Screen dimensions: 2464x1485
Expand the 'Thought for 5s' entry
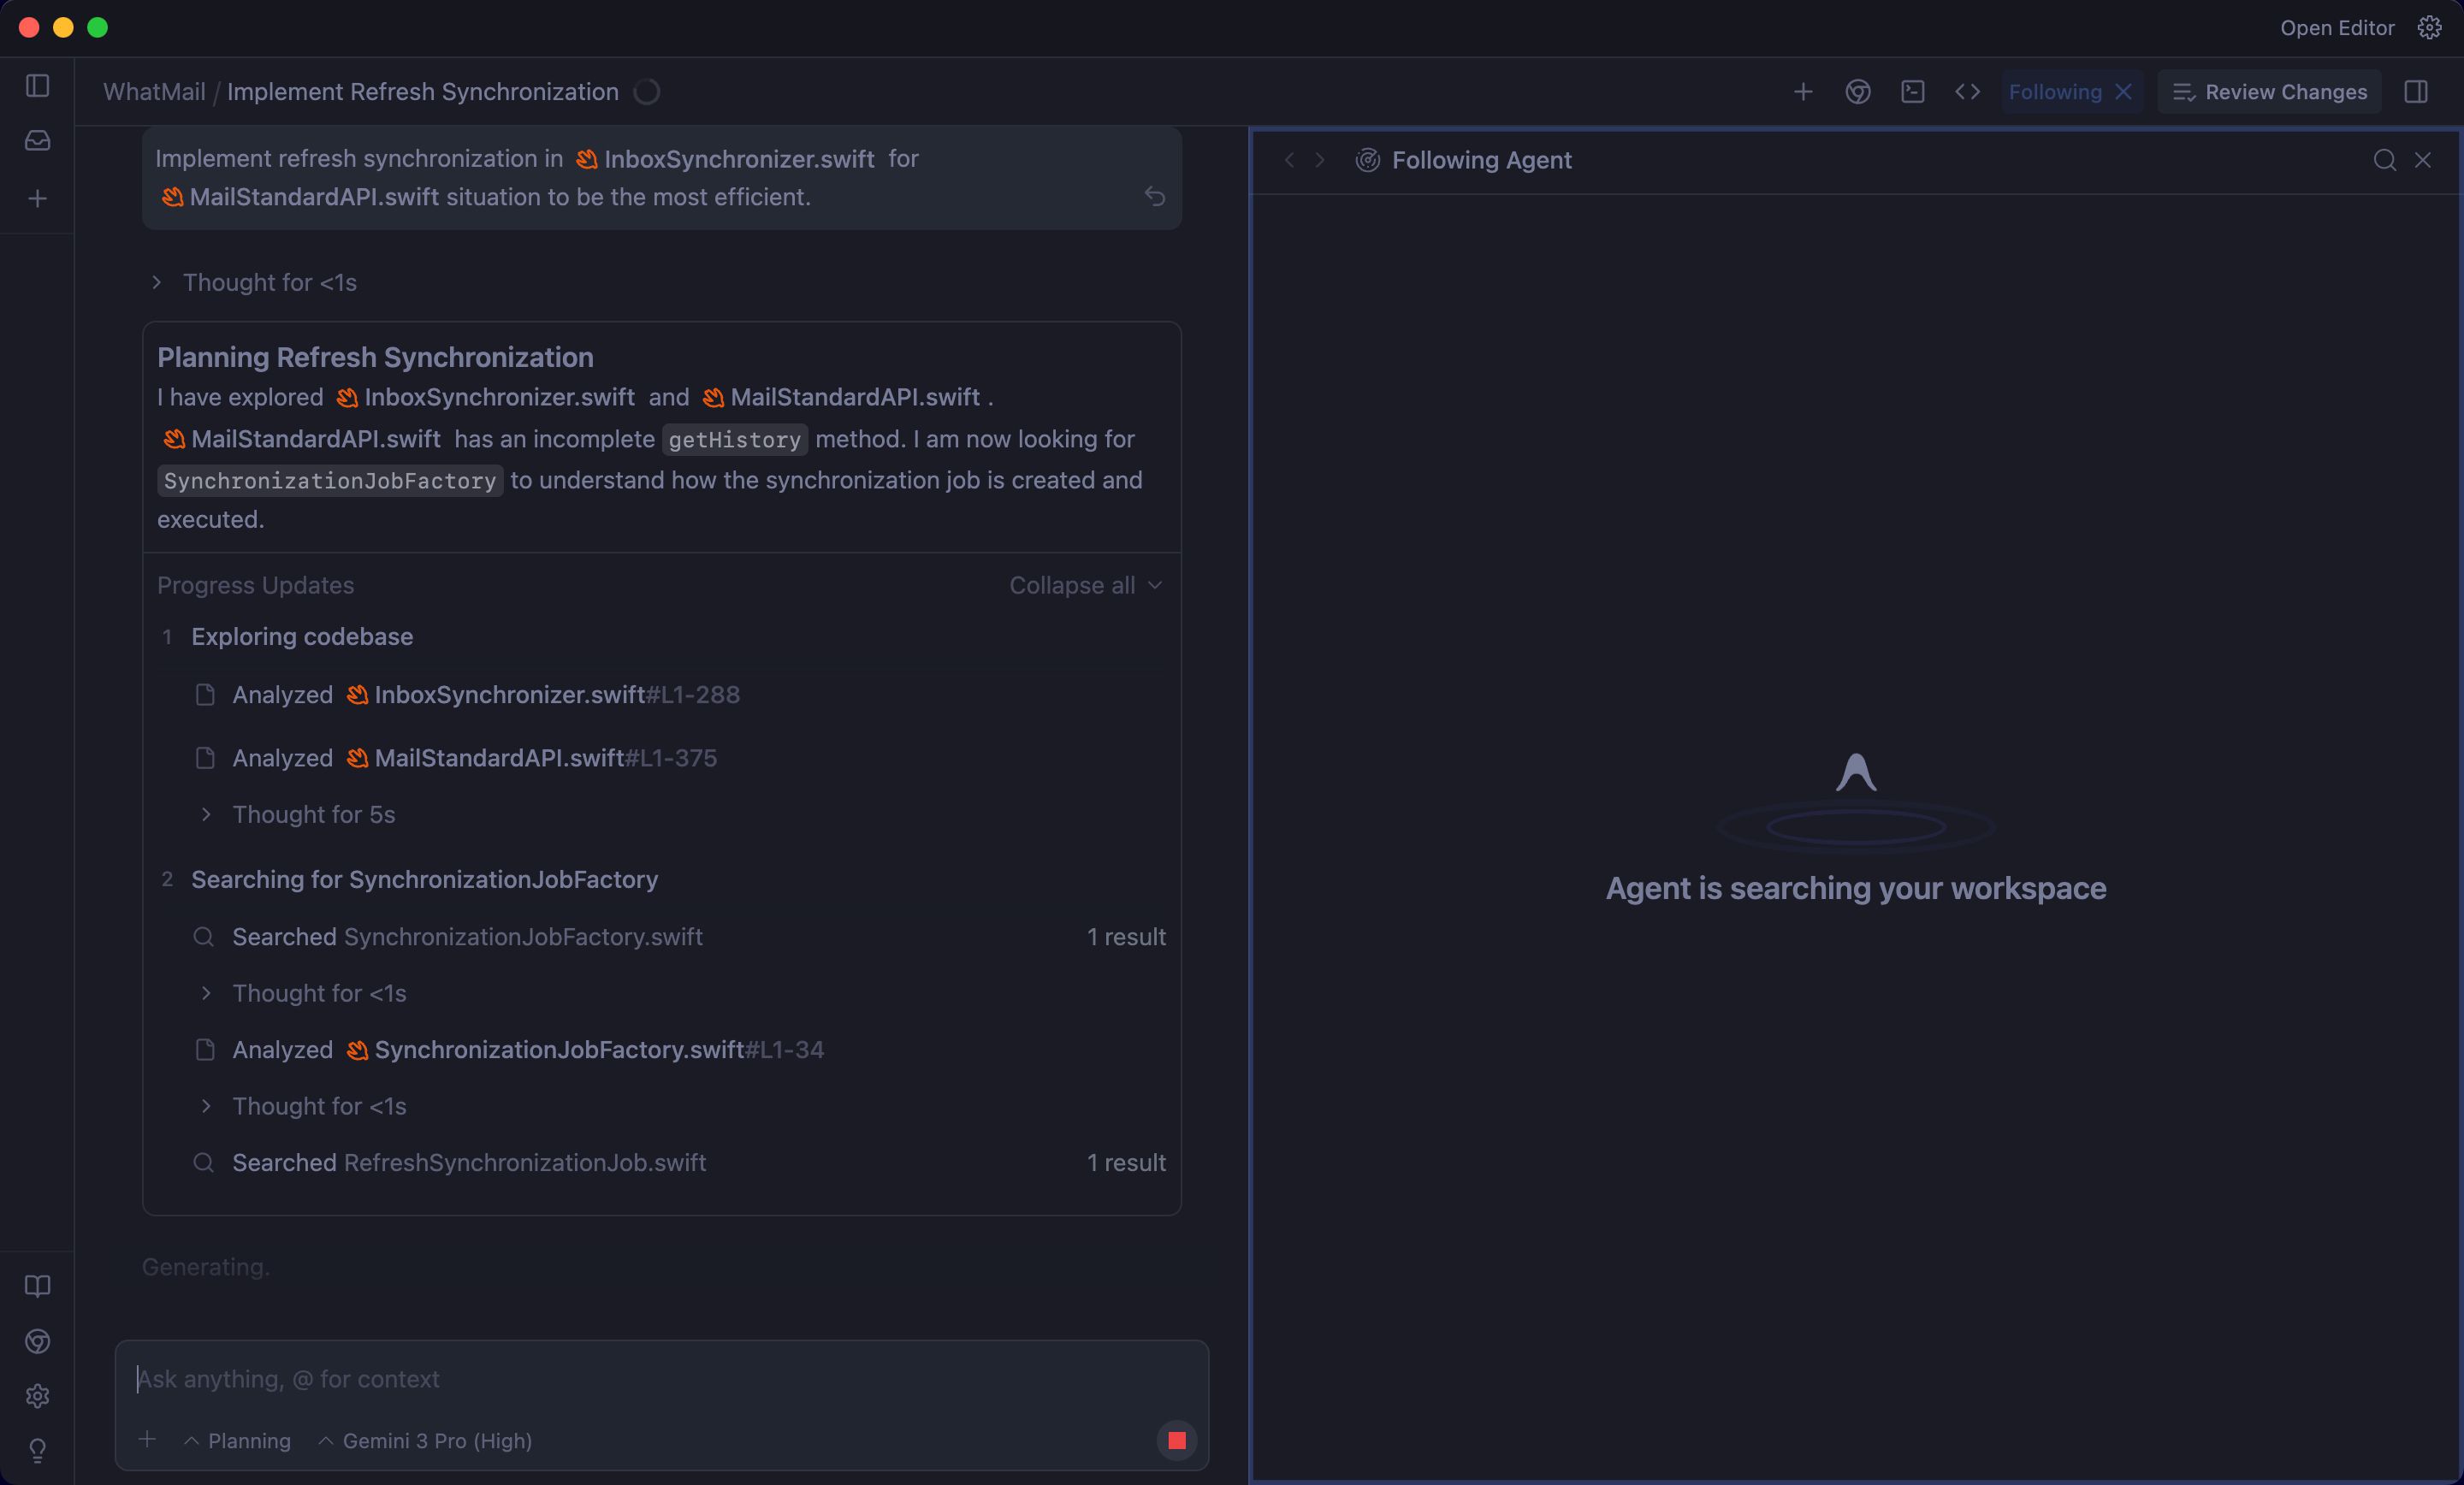(313, 815)
